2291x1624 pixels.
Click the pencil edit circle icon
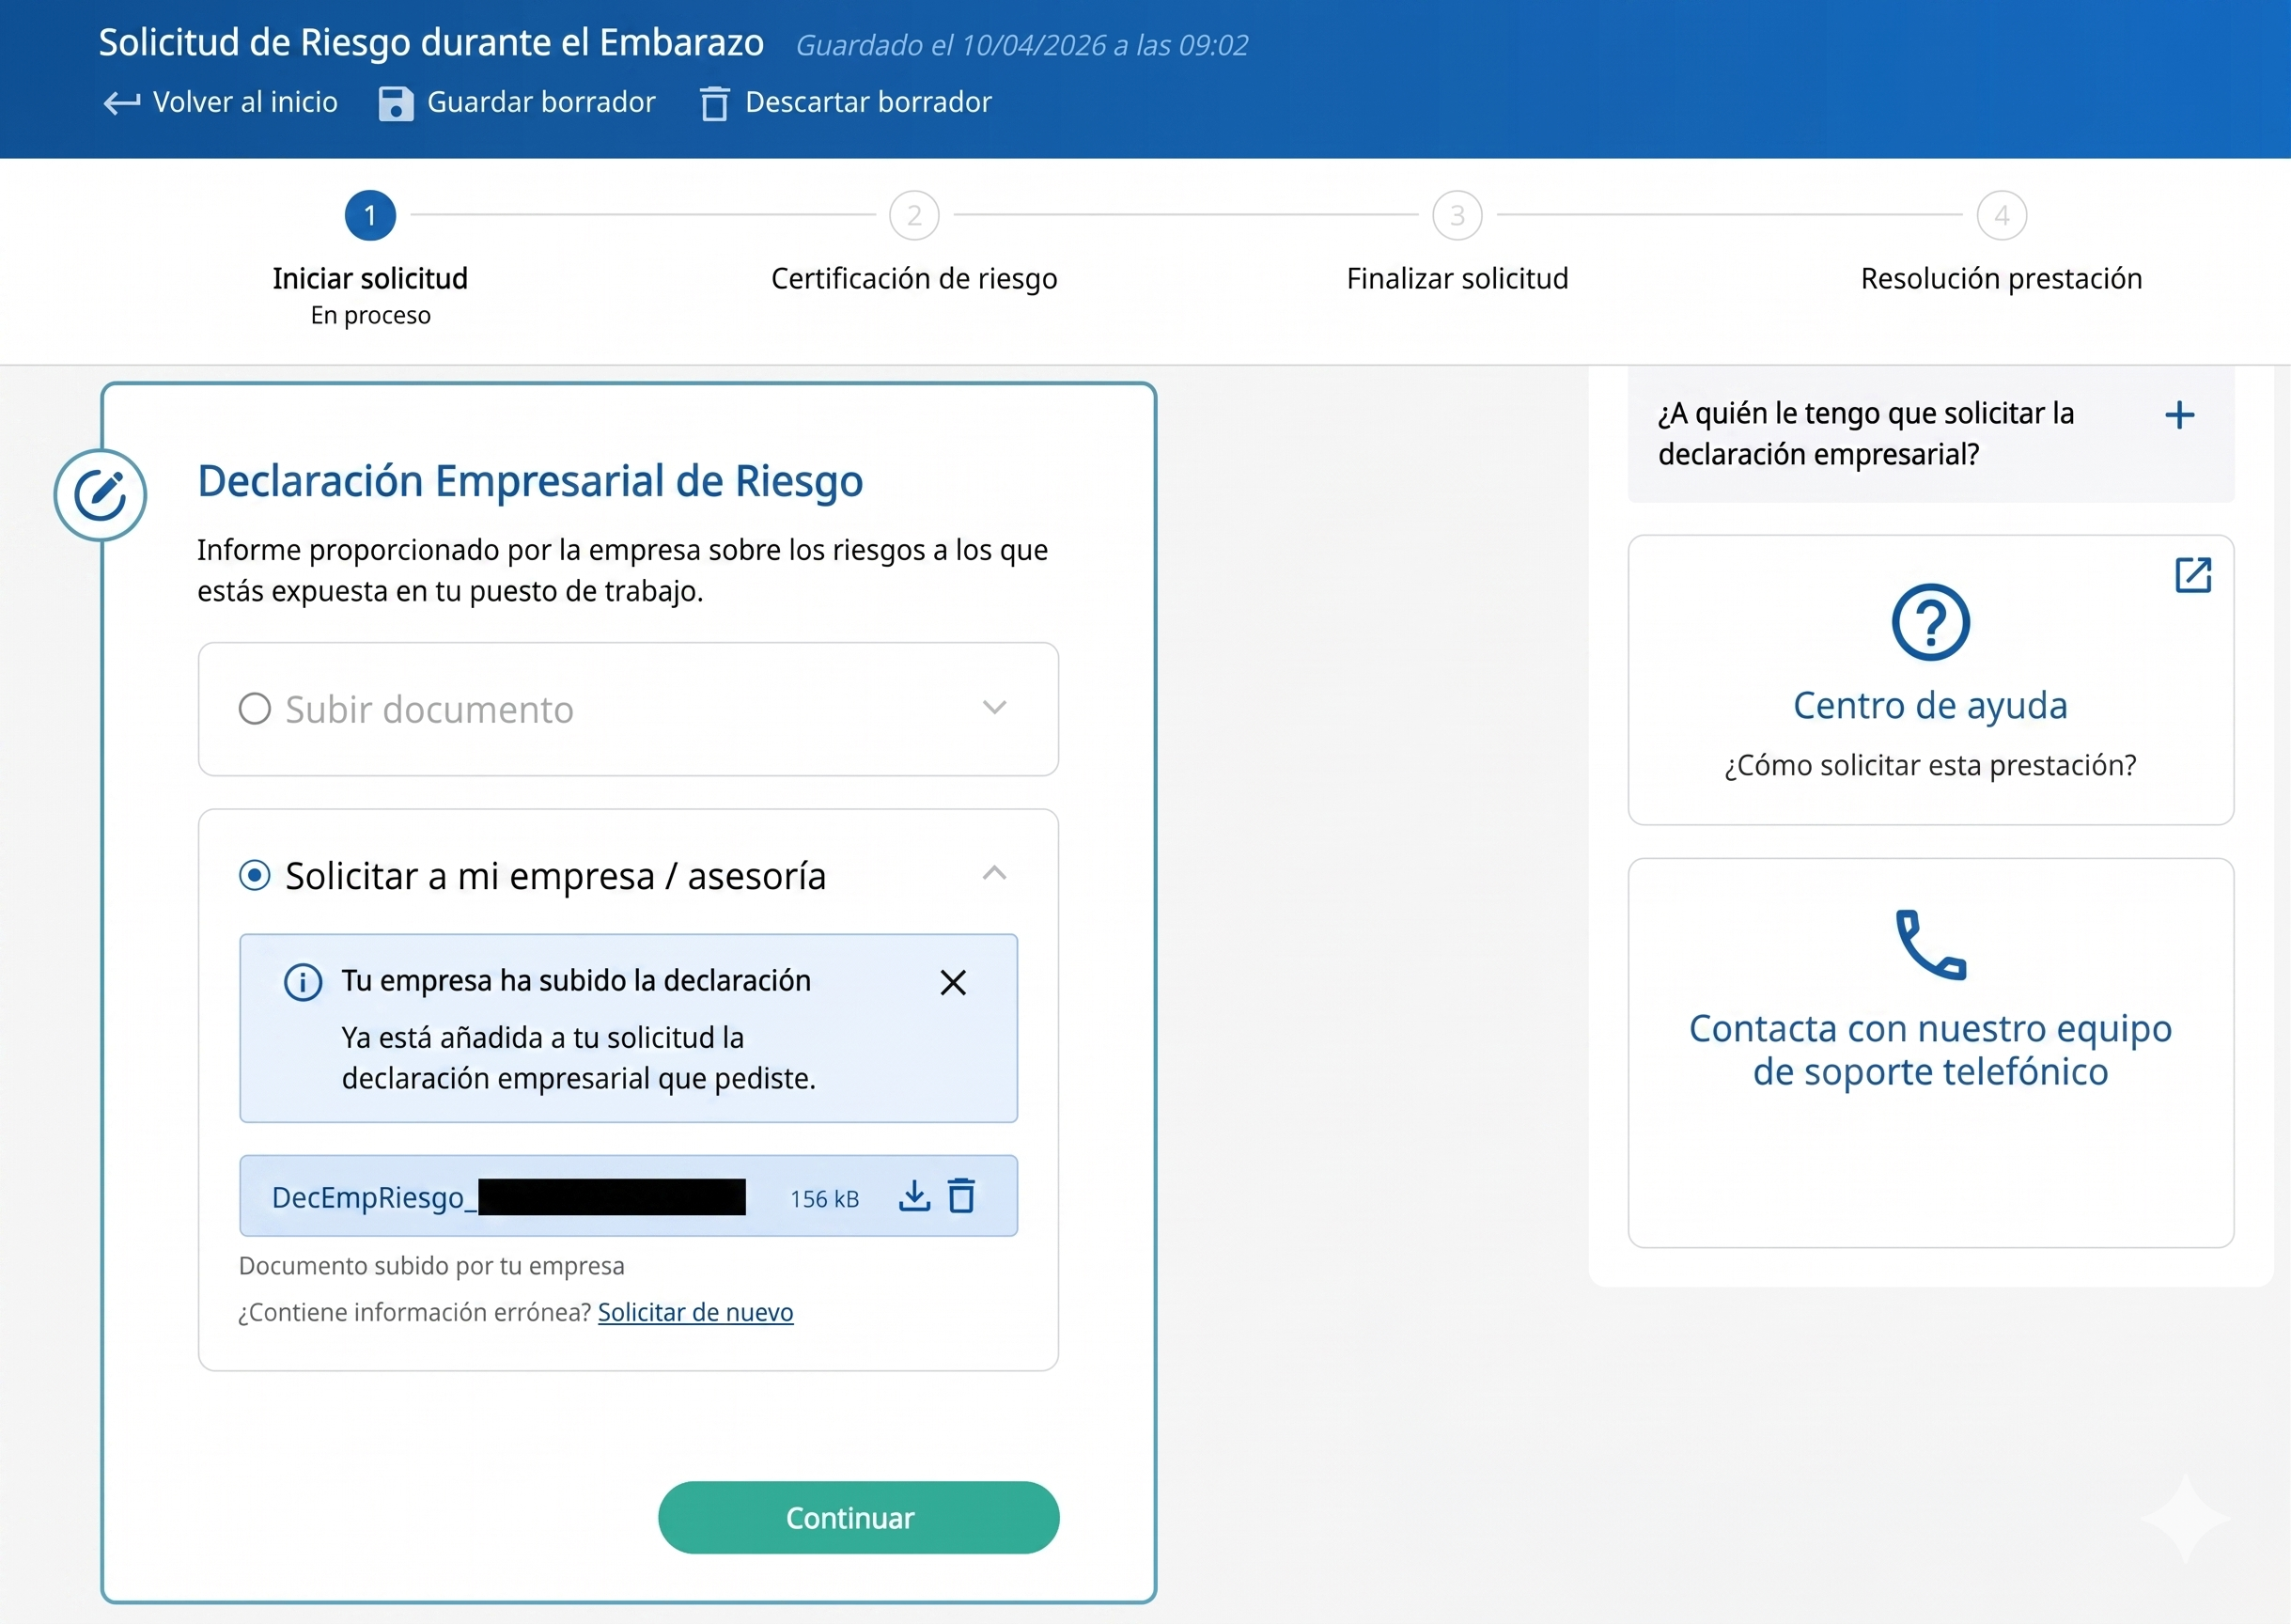[x=100, y=495]
